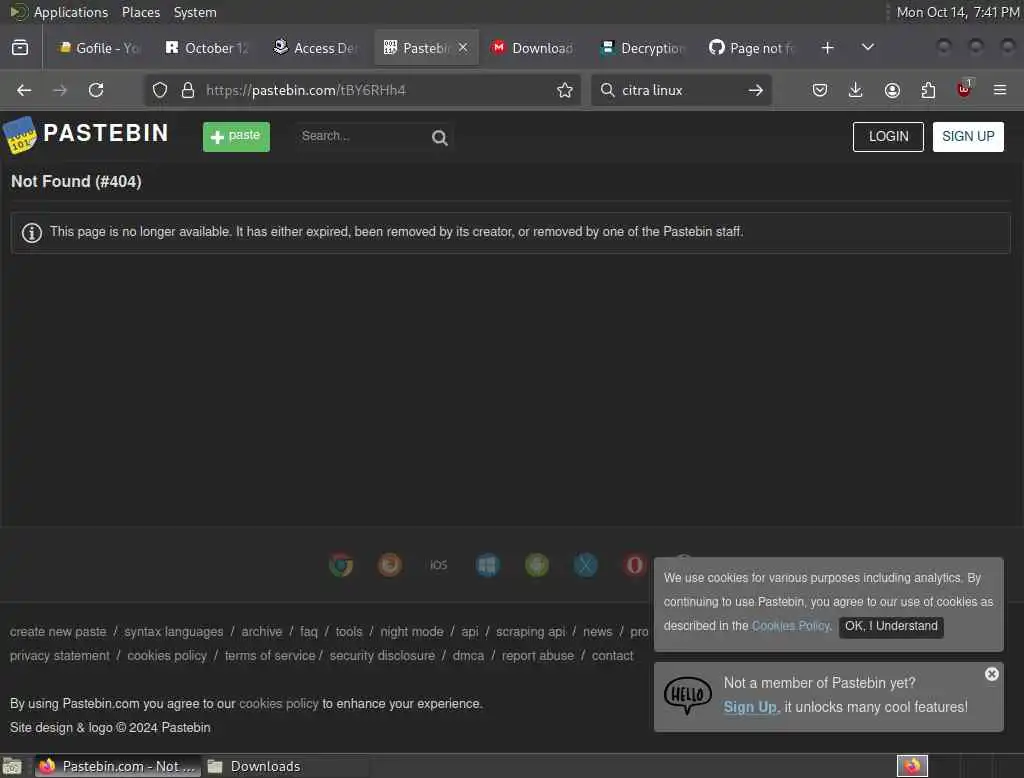Open the tools footer link

click(349, 632)
